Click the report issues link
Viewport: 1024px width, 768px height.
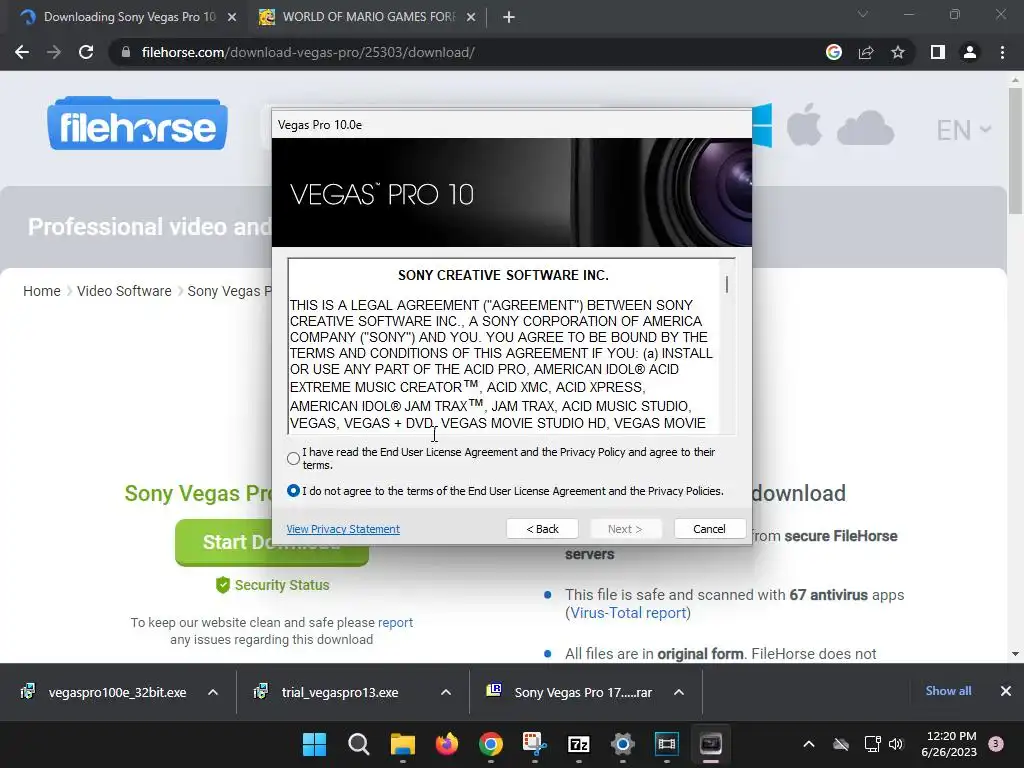click(x=395, y=622)
